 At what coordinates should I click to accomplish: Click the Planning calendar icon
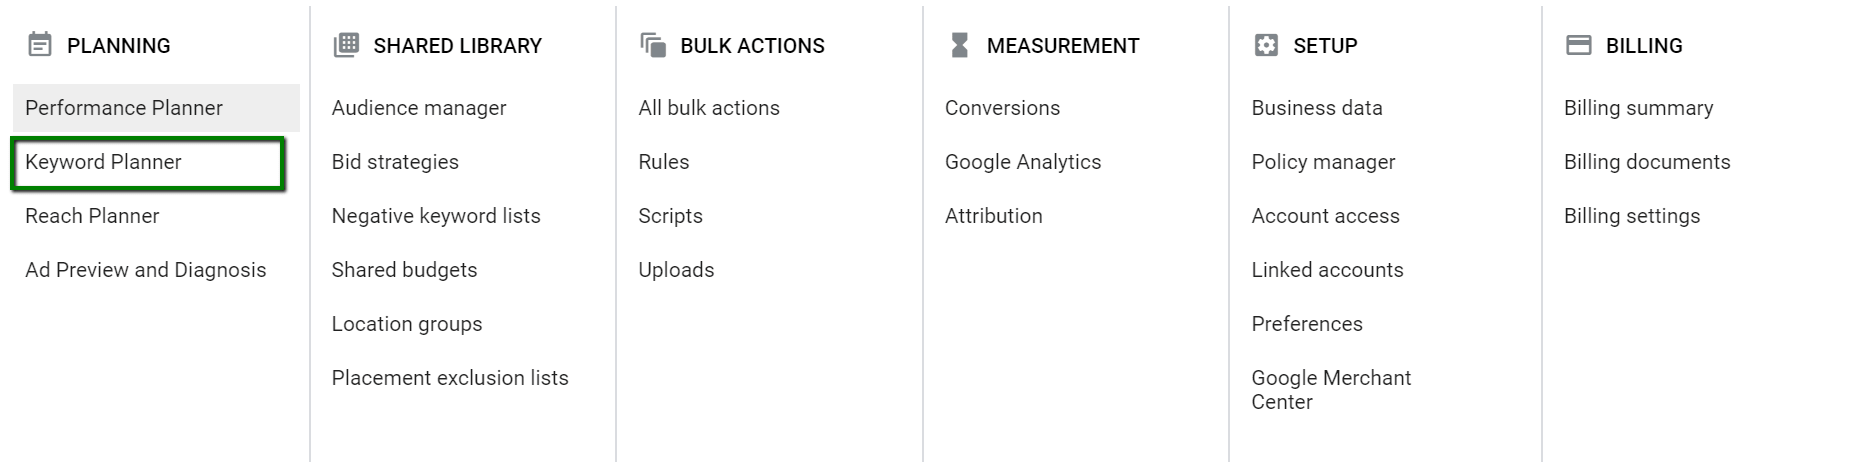pyautogui.click(x=40, y=45)
